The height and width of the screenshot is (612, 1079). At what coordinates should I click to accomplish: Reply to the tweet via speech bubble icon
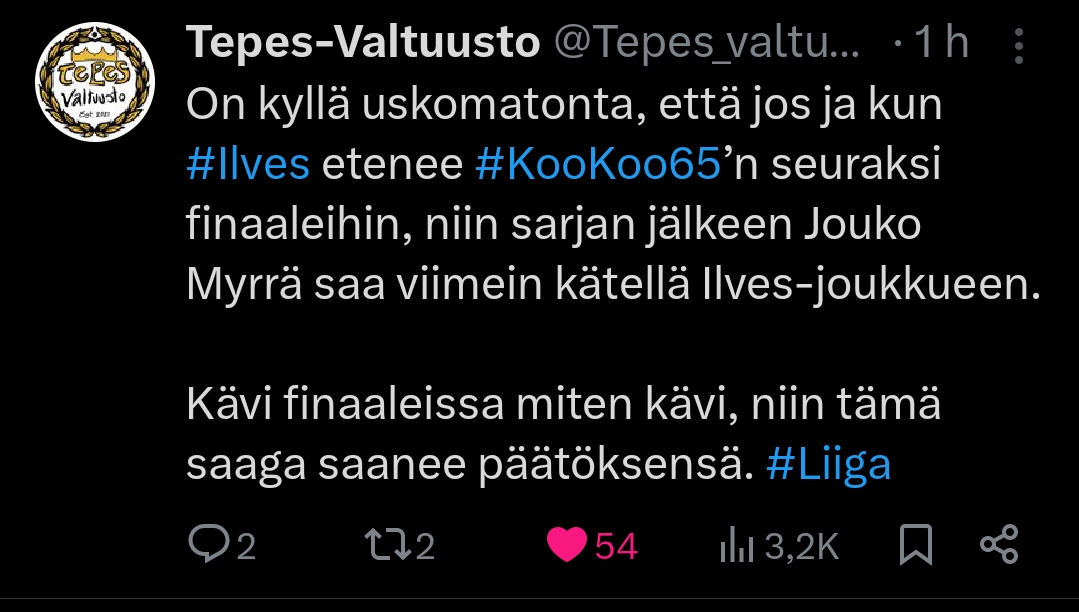[209, 545]
